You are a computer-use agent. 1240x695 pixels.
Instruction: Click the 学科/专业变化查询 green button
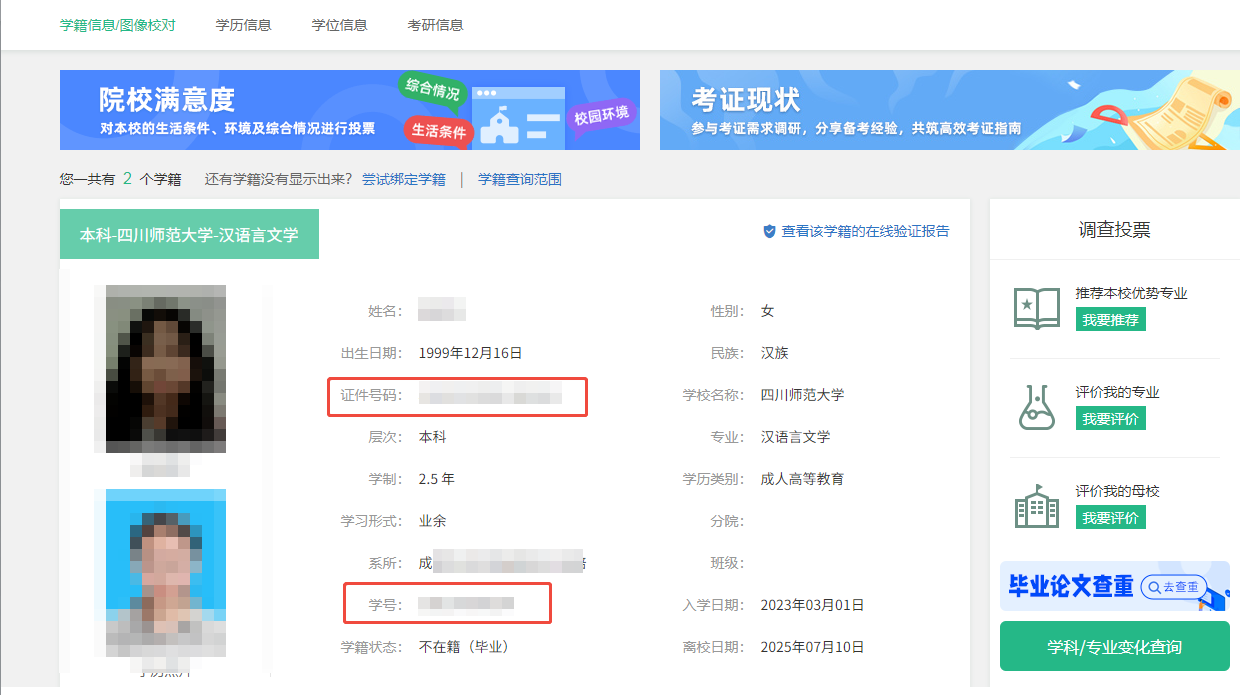[1114, 647]
